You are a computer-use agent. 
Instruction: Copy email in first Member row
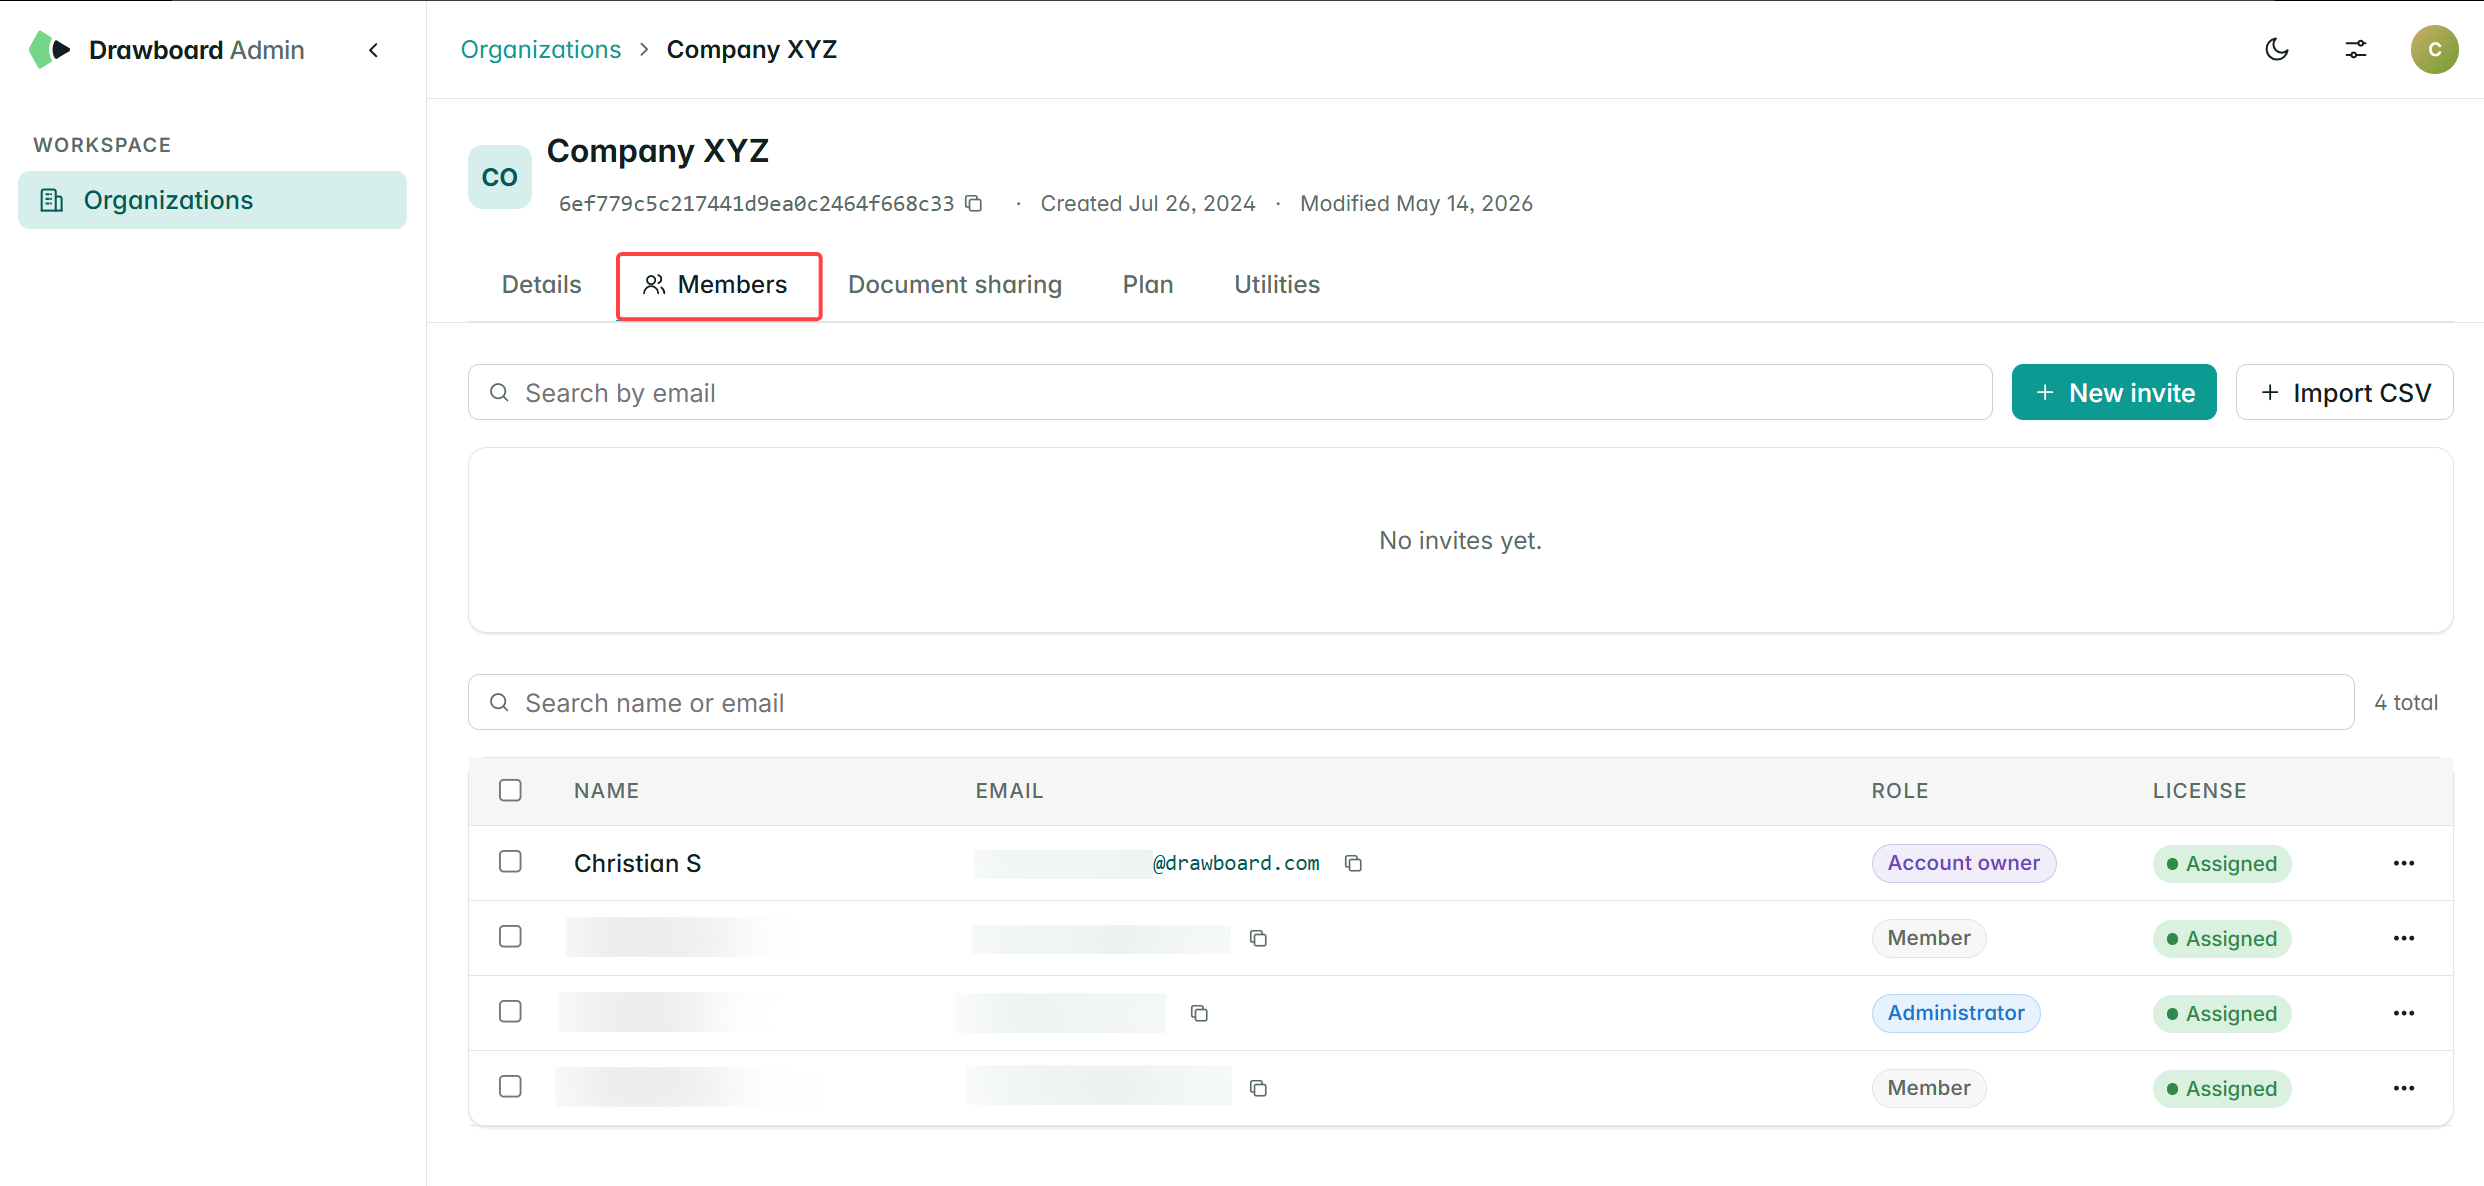1258,938
